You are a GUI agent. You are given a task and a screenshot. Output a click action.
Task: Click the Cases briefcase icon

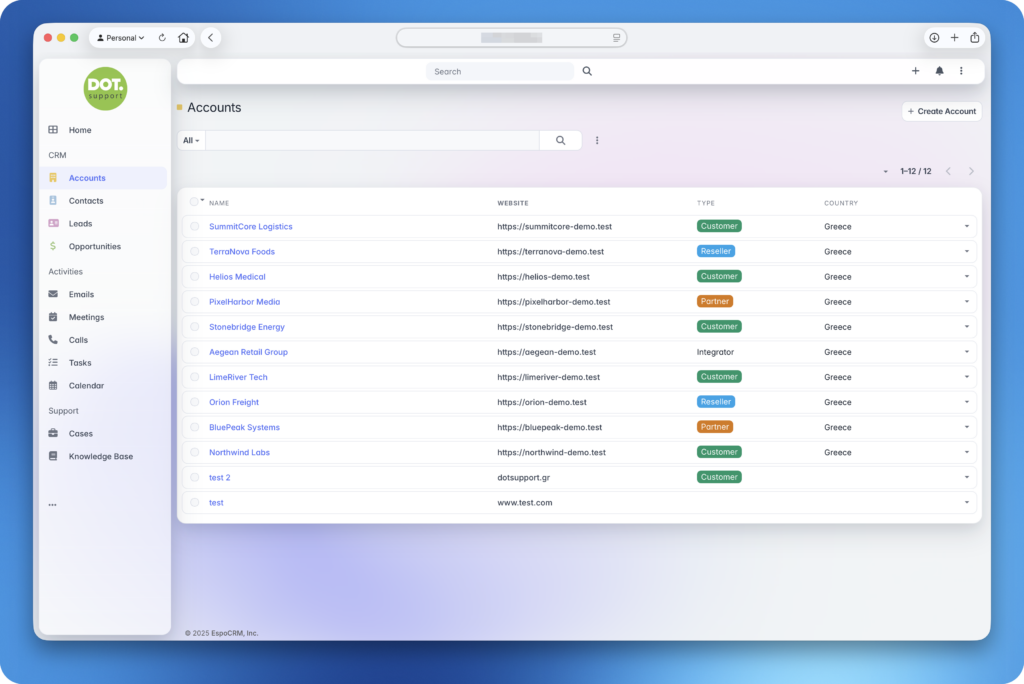(53, 433)
